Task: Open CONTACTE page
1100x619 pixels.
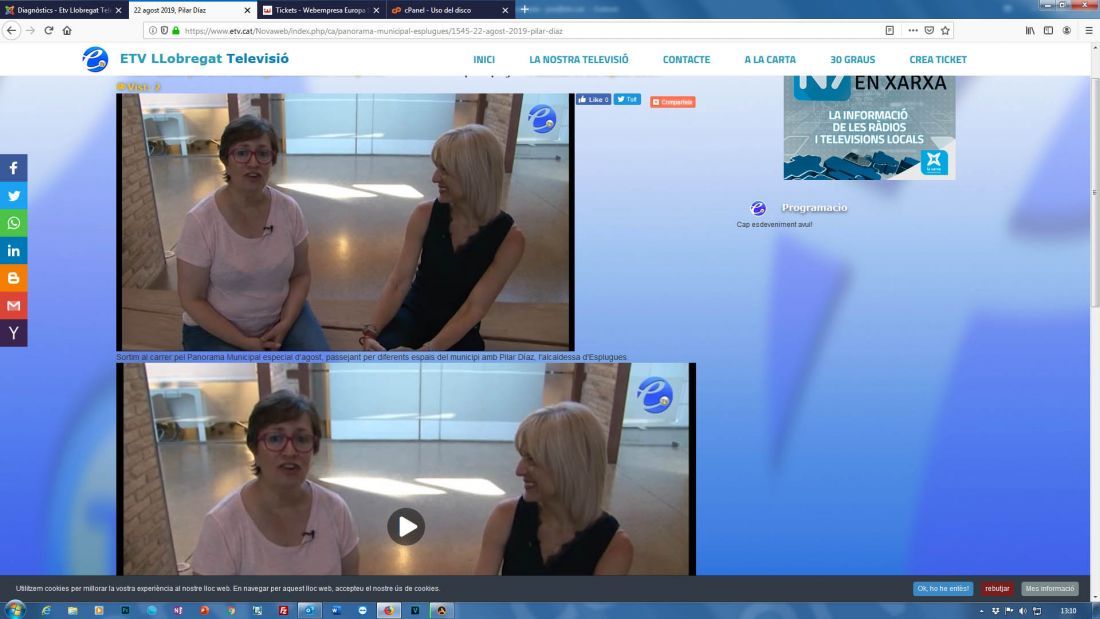Action: [686, 60]
